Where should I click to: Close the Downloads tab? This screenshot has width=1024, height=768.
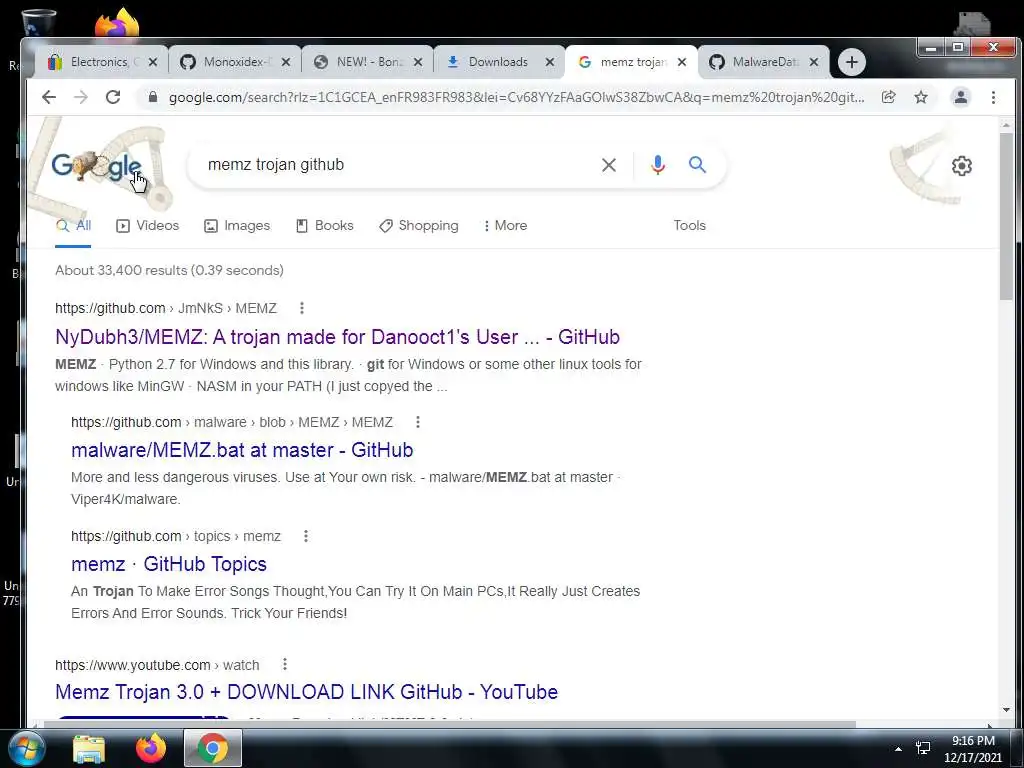coord(550,62)
